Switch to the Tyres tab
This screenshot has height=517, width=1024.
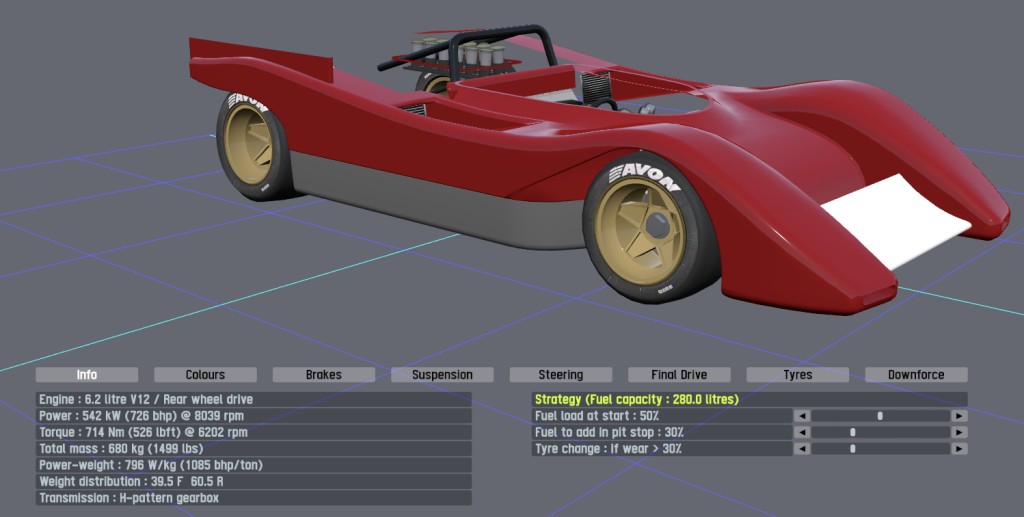[x=798, y=375]
